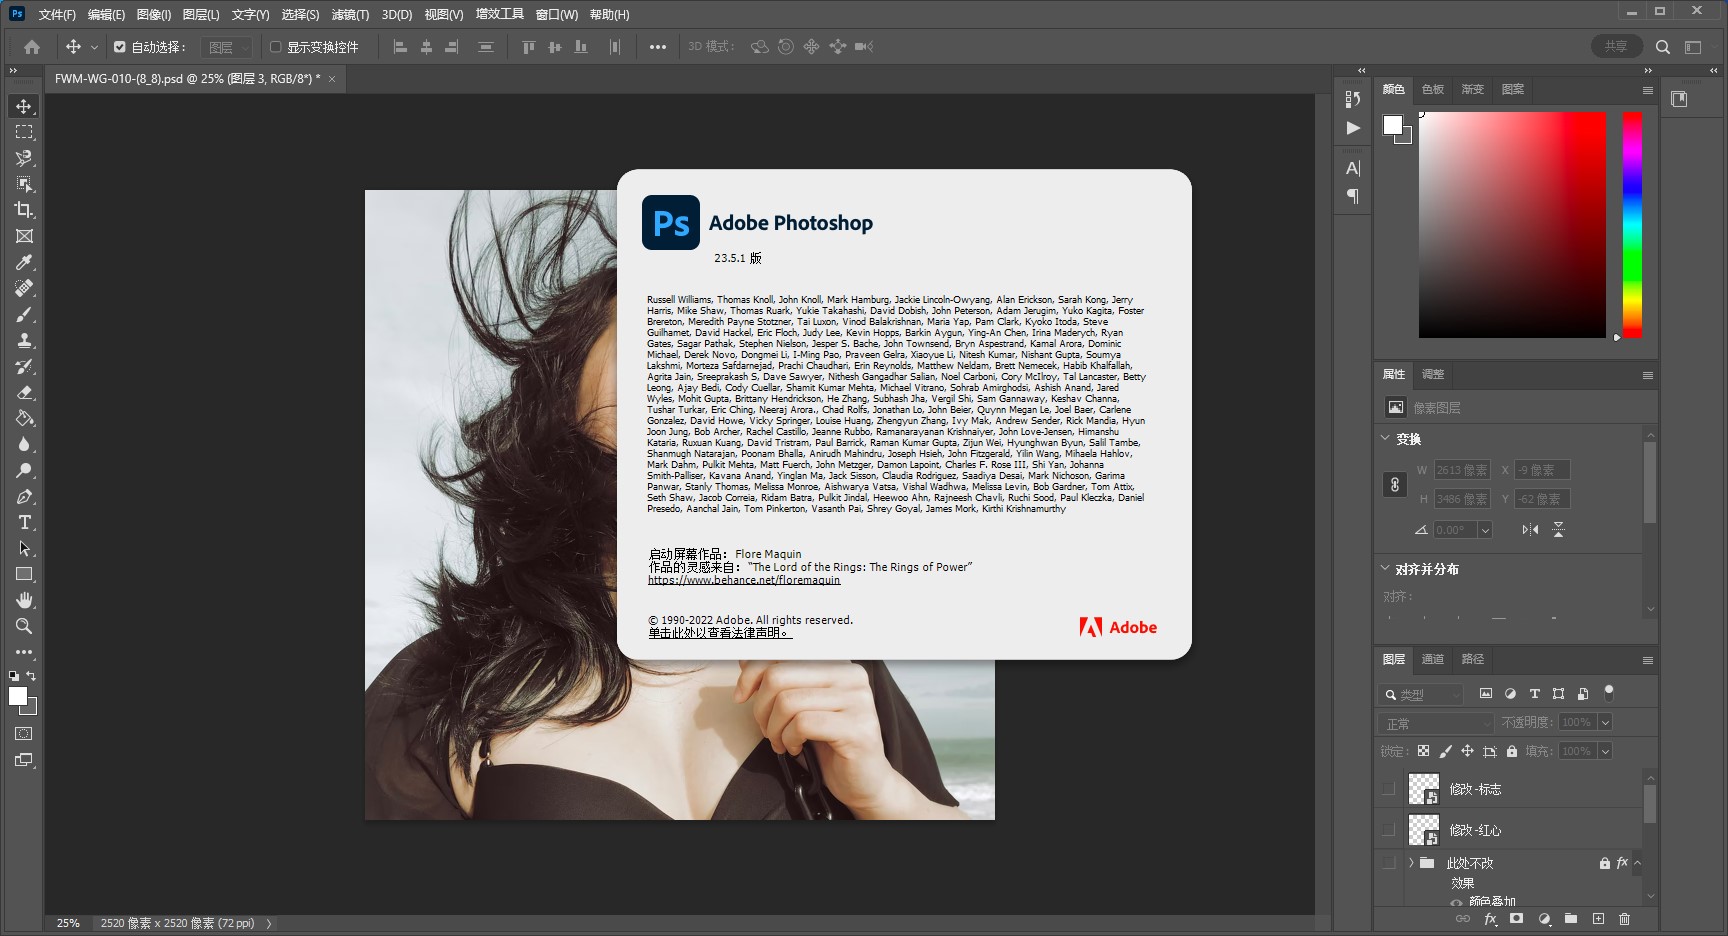Click the 修改-红心 layer thumbnail
This screenshot has height=936, width=1728.
[x=1423, y=830]
